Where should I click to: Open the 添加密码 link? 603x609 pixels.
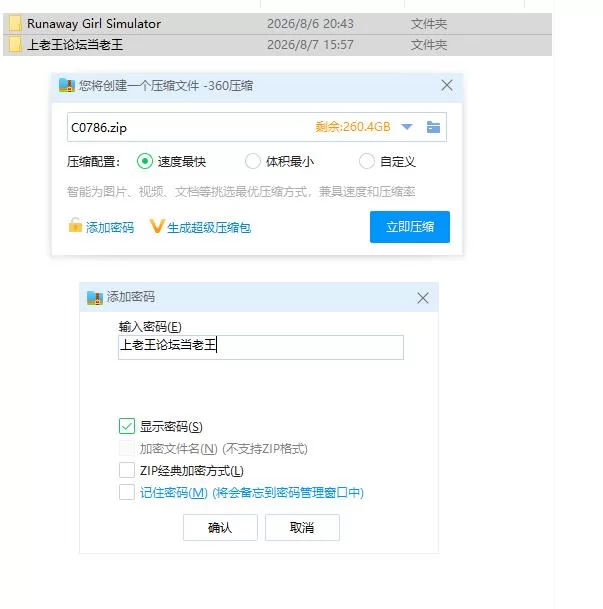110,227
